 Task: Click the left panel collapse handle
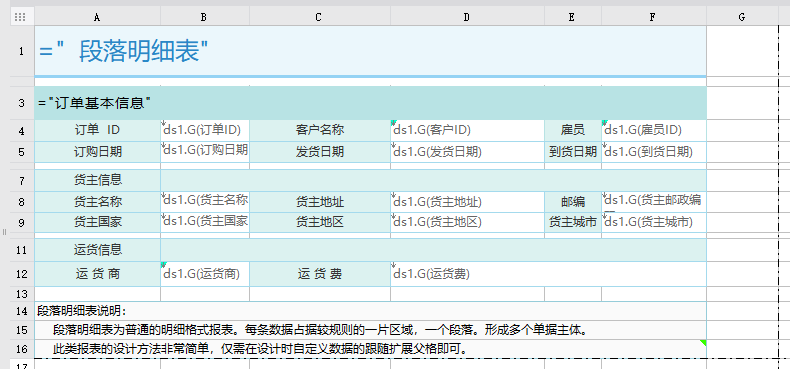point(4,232)
